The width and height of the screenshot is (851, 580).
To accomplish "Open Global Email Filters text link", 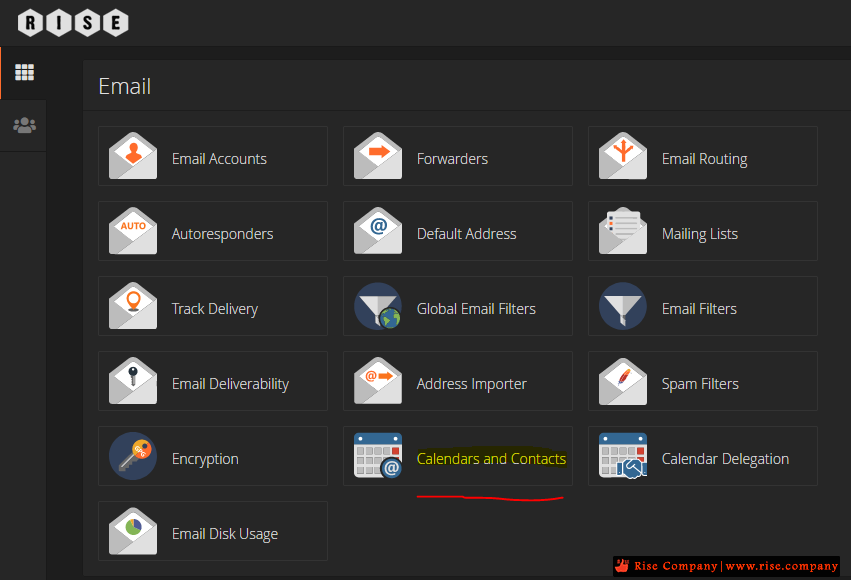I will [476, 308].
